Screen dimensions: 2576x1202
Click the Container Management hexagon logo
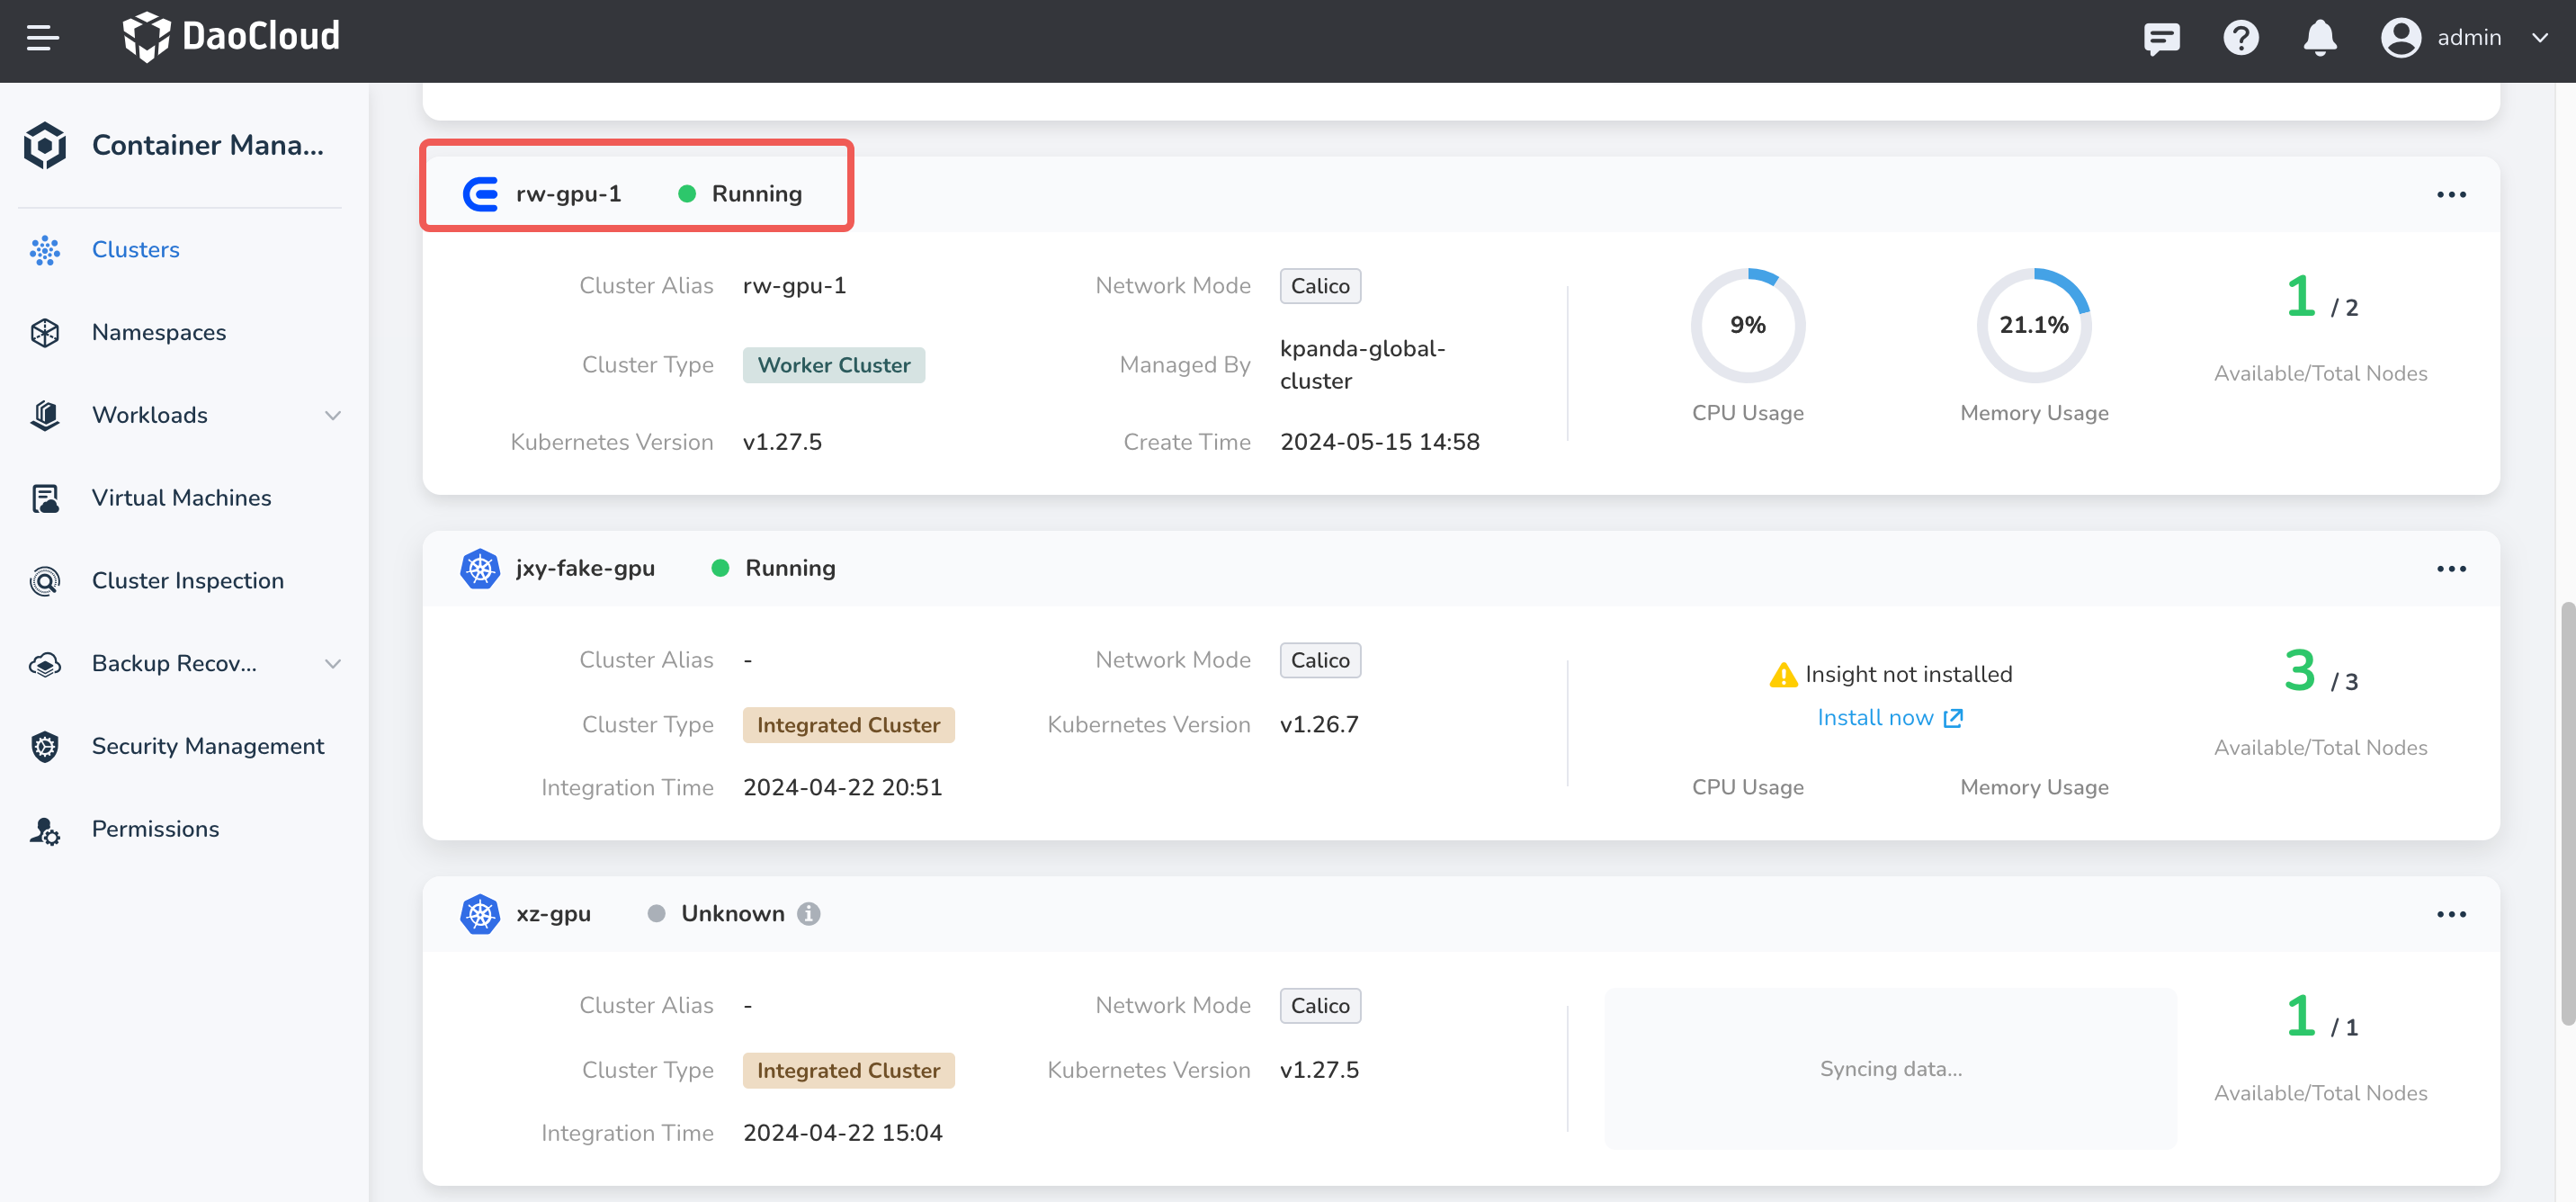pyautogui.click(x=45, y=145)
